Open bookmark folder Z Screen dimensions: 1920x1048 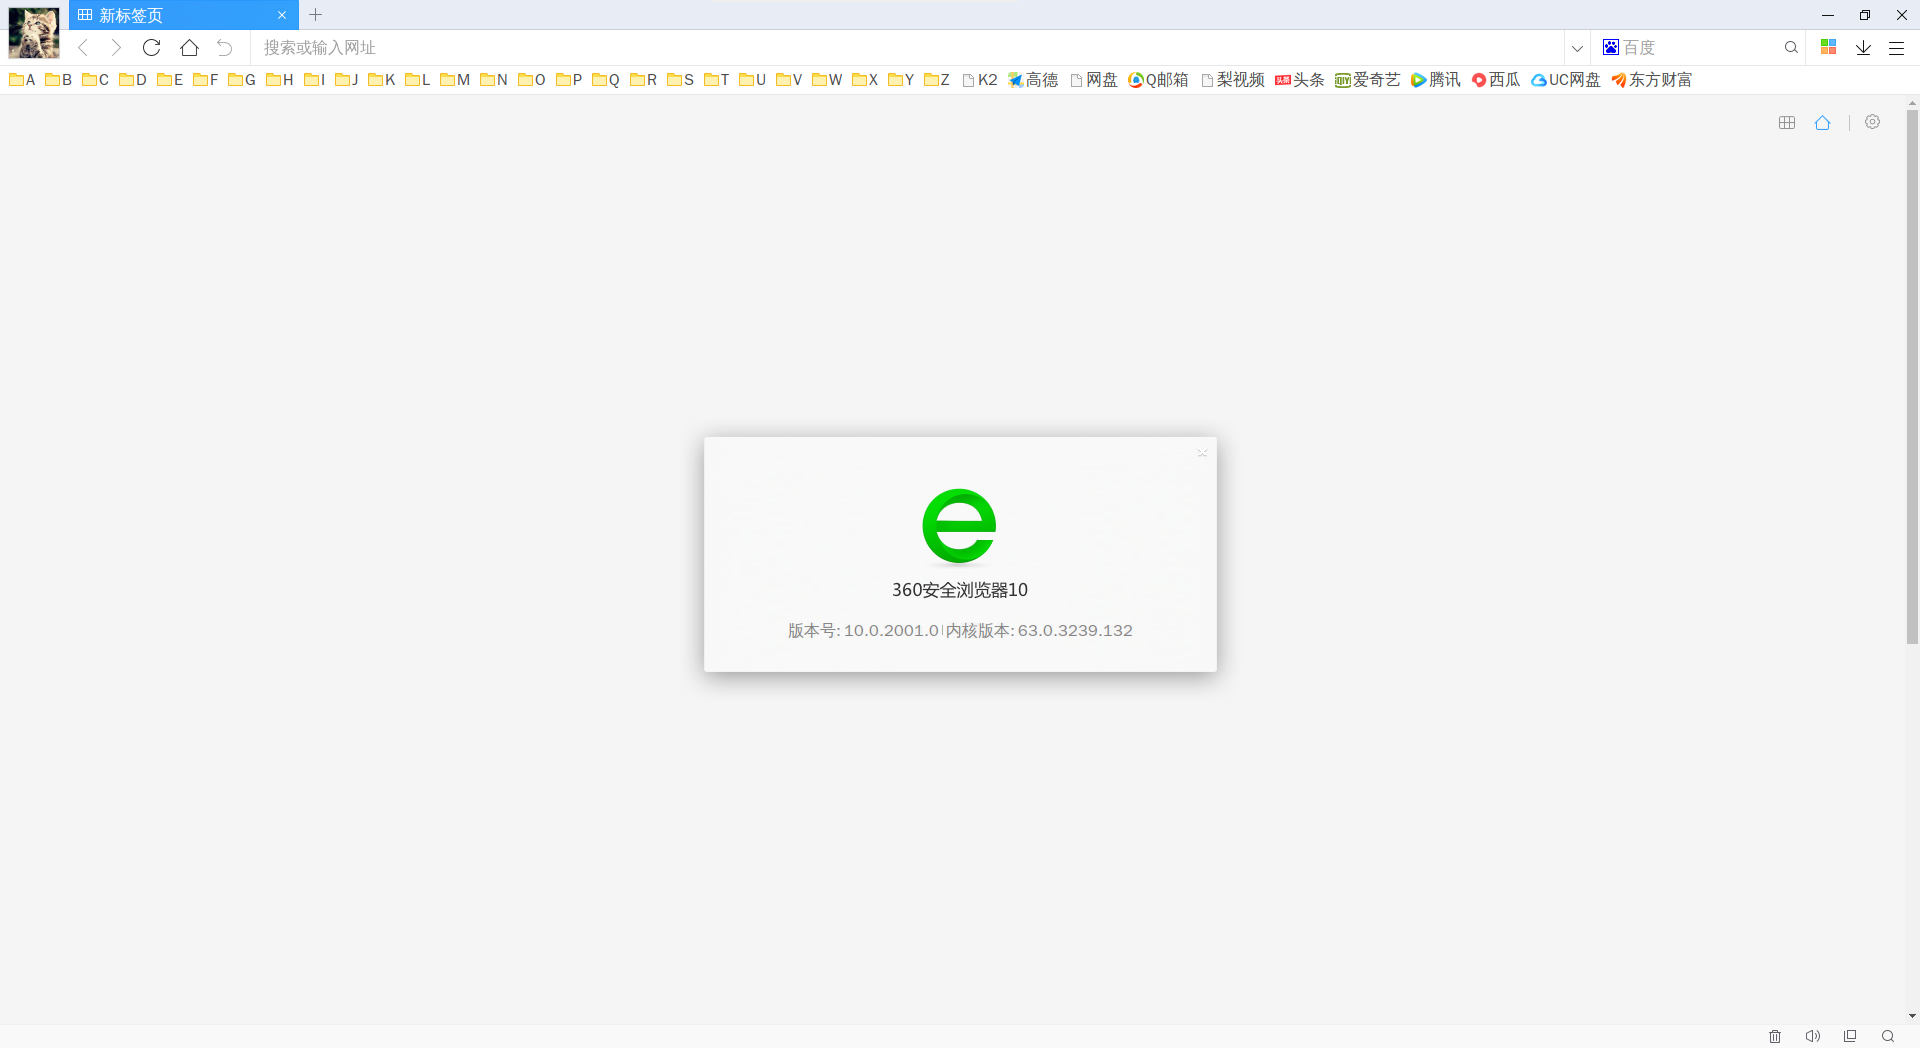pyautogui.click(x=937, y=79)
